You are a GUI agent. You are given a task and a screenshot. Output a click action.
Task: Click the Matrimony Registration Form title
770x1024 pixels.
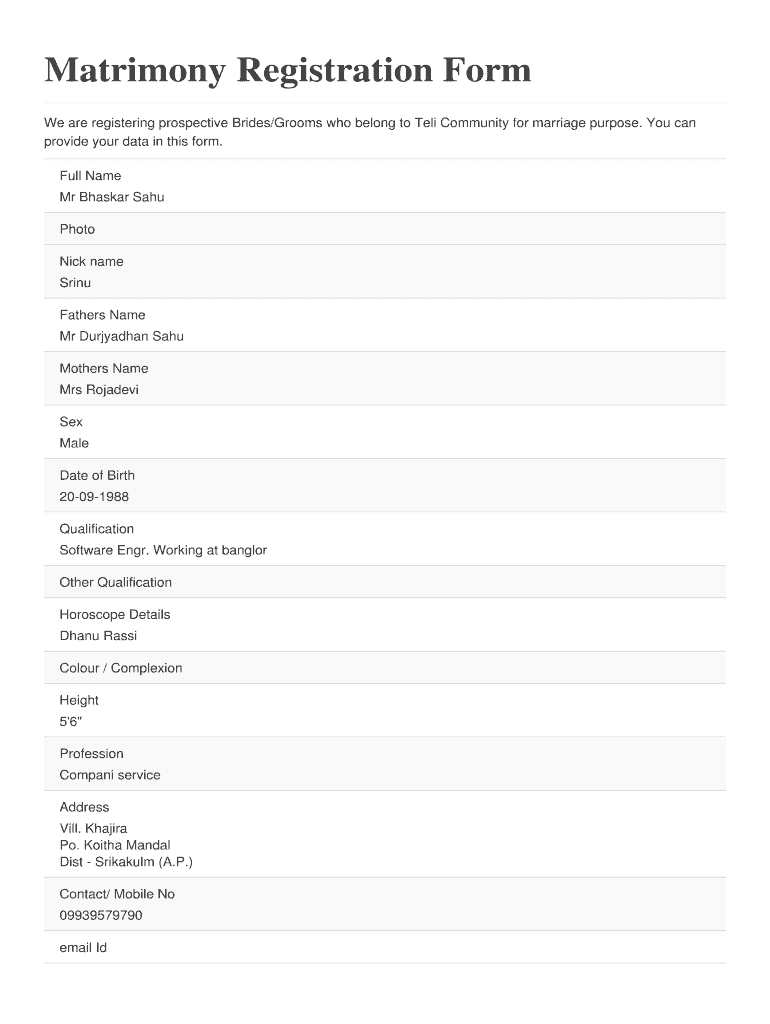point(287,70)
